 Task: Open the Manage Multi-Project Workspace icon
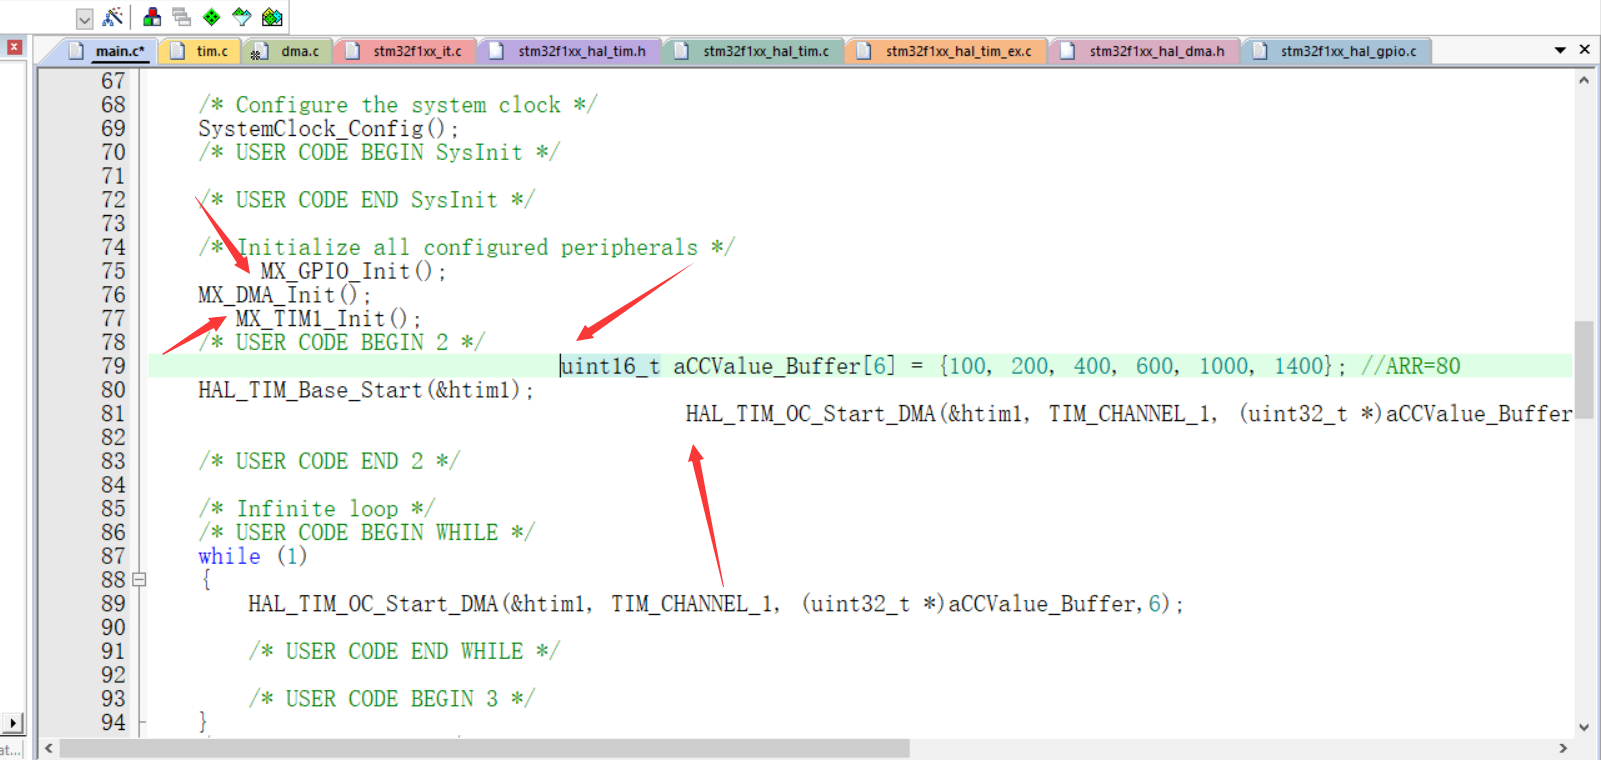(x=182, y=17)
